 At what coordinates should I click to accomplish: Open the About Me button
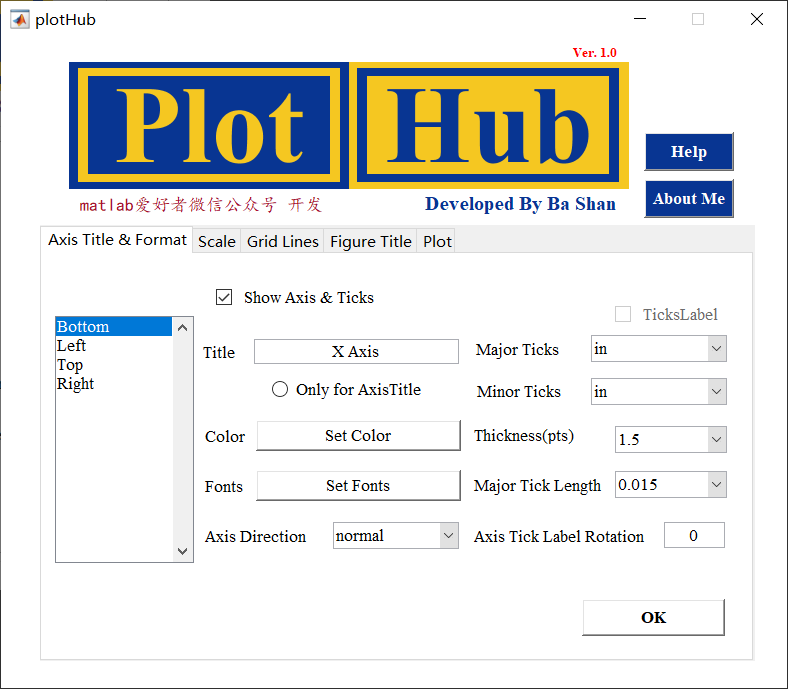point(689,199)
